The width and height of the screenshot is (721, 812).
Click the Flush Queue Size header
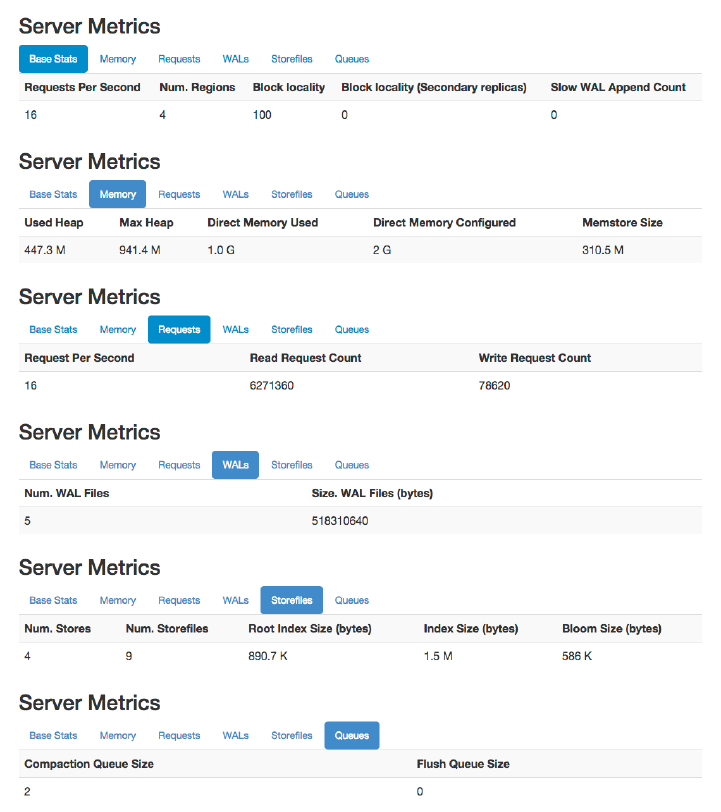[x=463, y=764]
